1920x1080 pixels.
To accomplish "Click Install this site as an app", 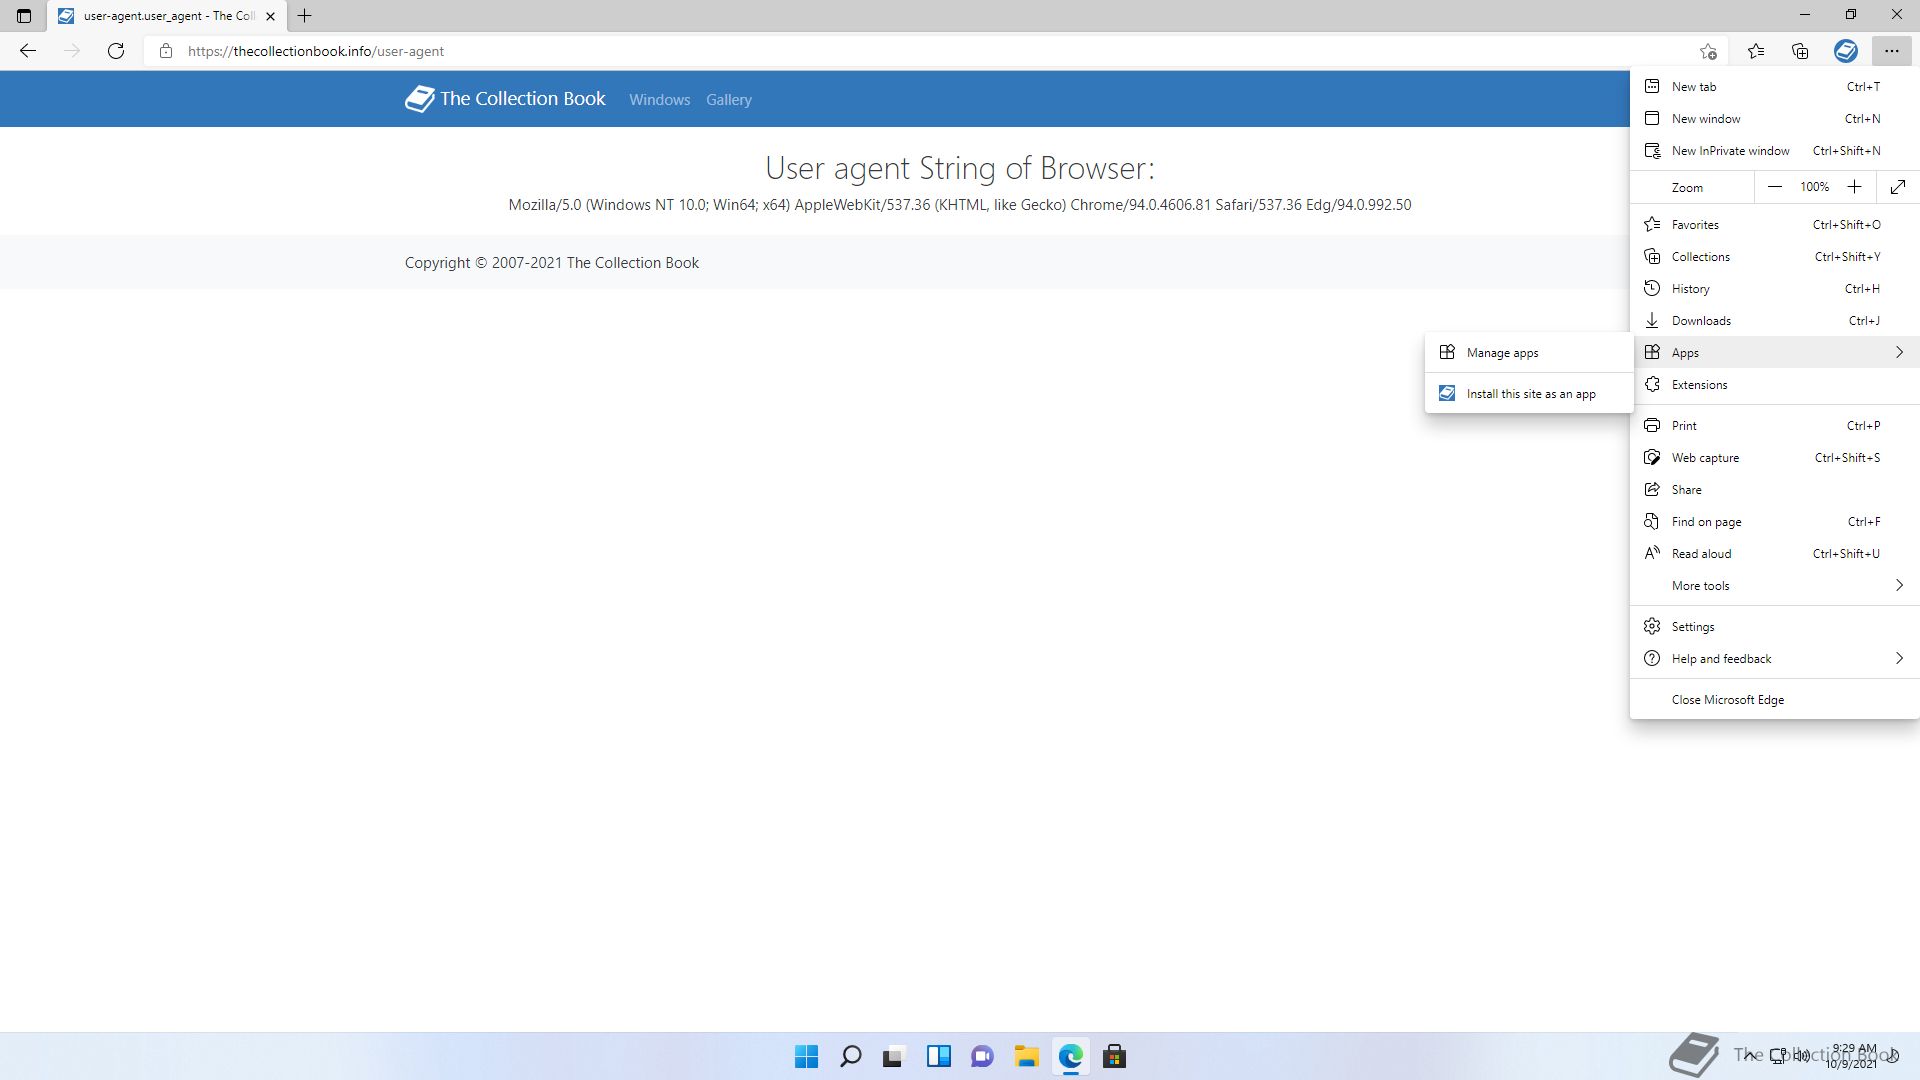I will [x=1529, y=394].
